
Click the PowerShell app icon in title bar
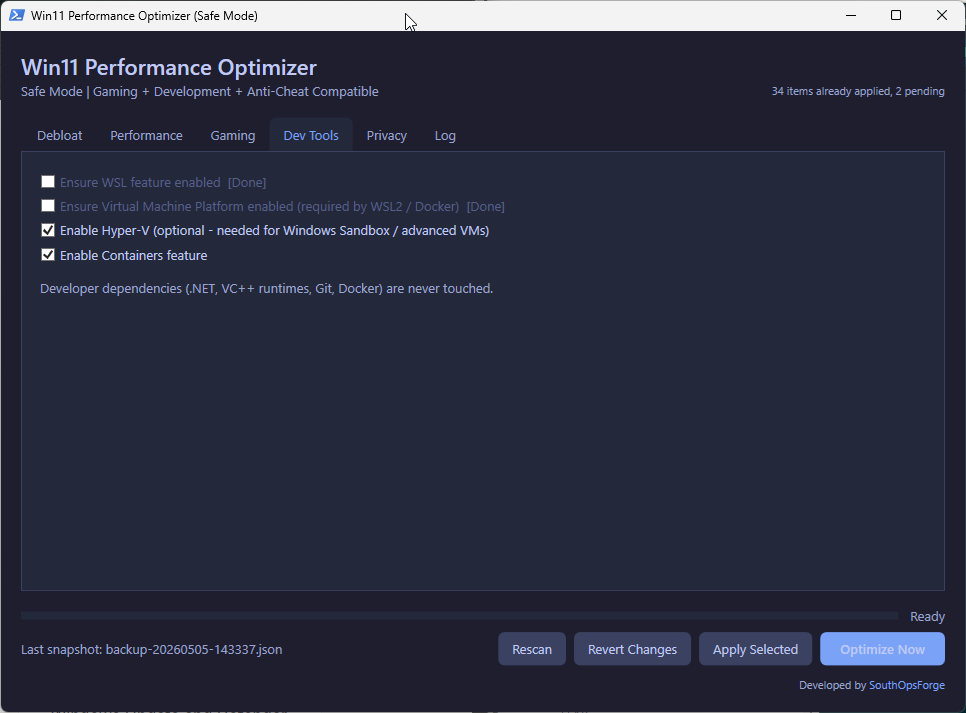17,15
